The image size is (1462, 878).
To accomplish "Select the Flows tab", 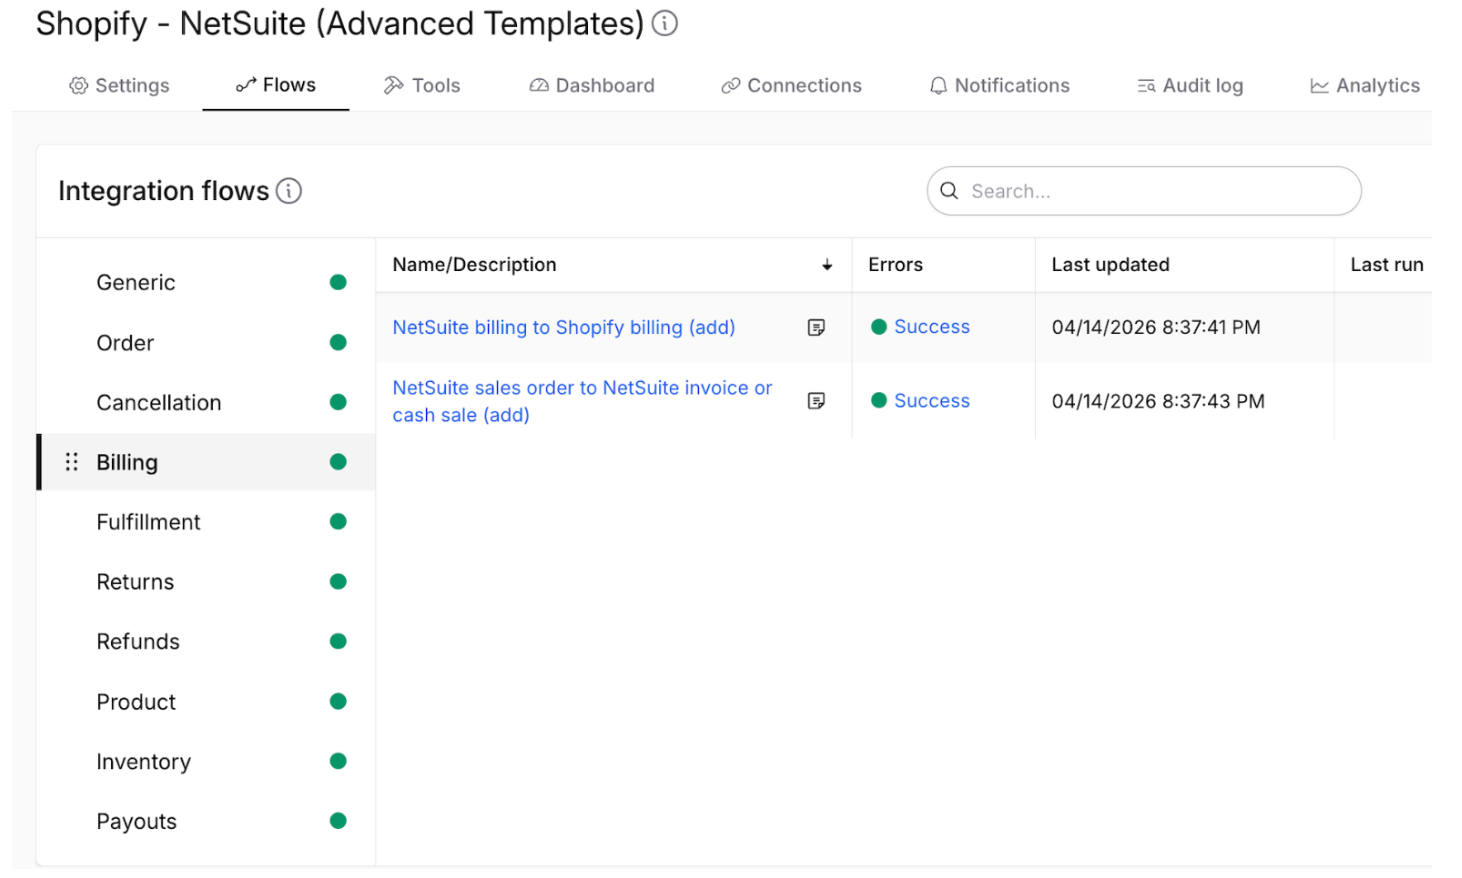I will 276,85.
